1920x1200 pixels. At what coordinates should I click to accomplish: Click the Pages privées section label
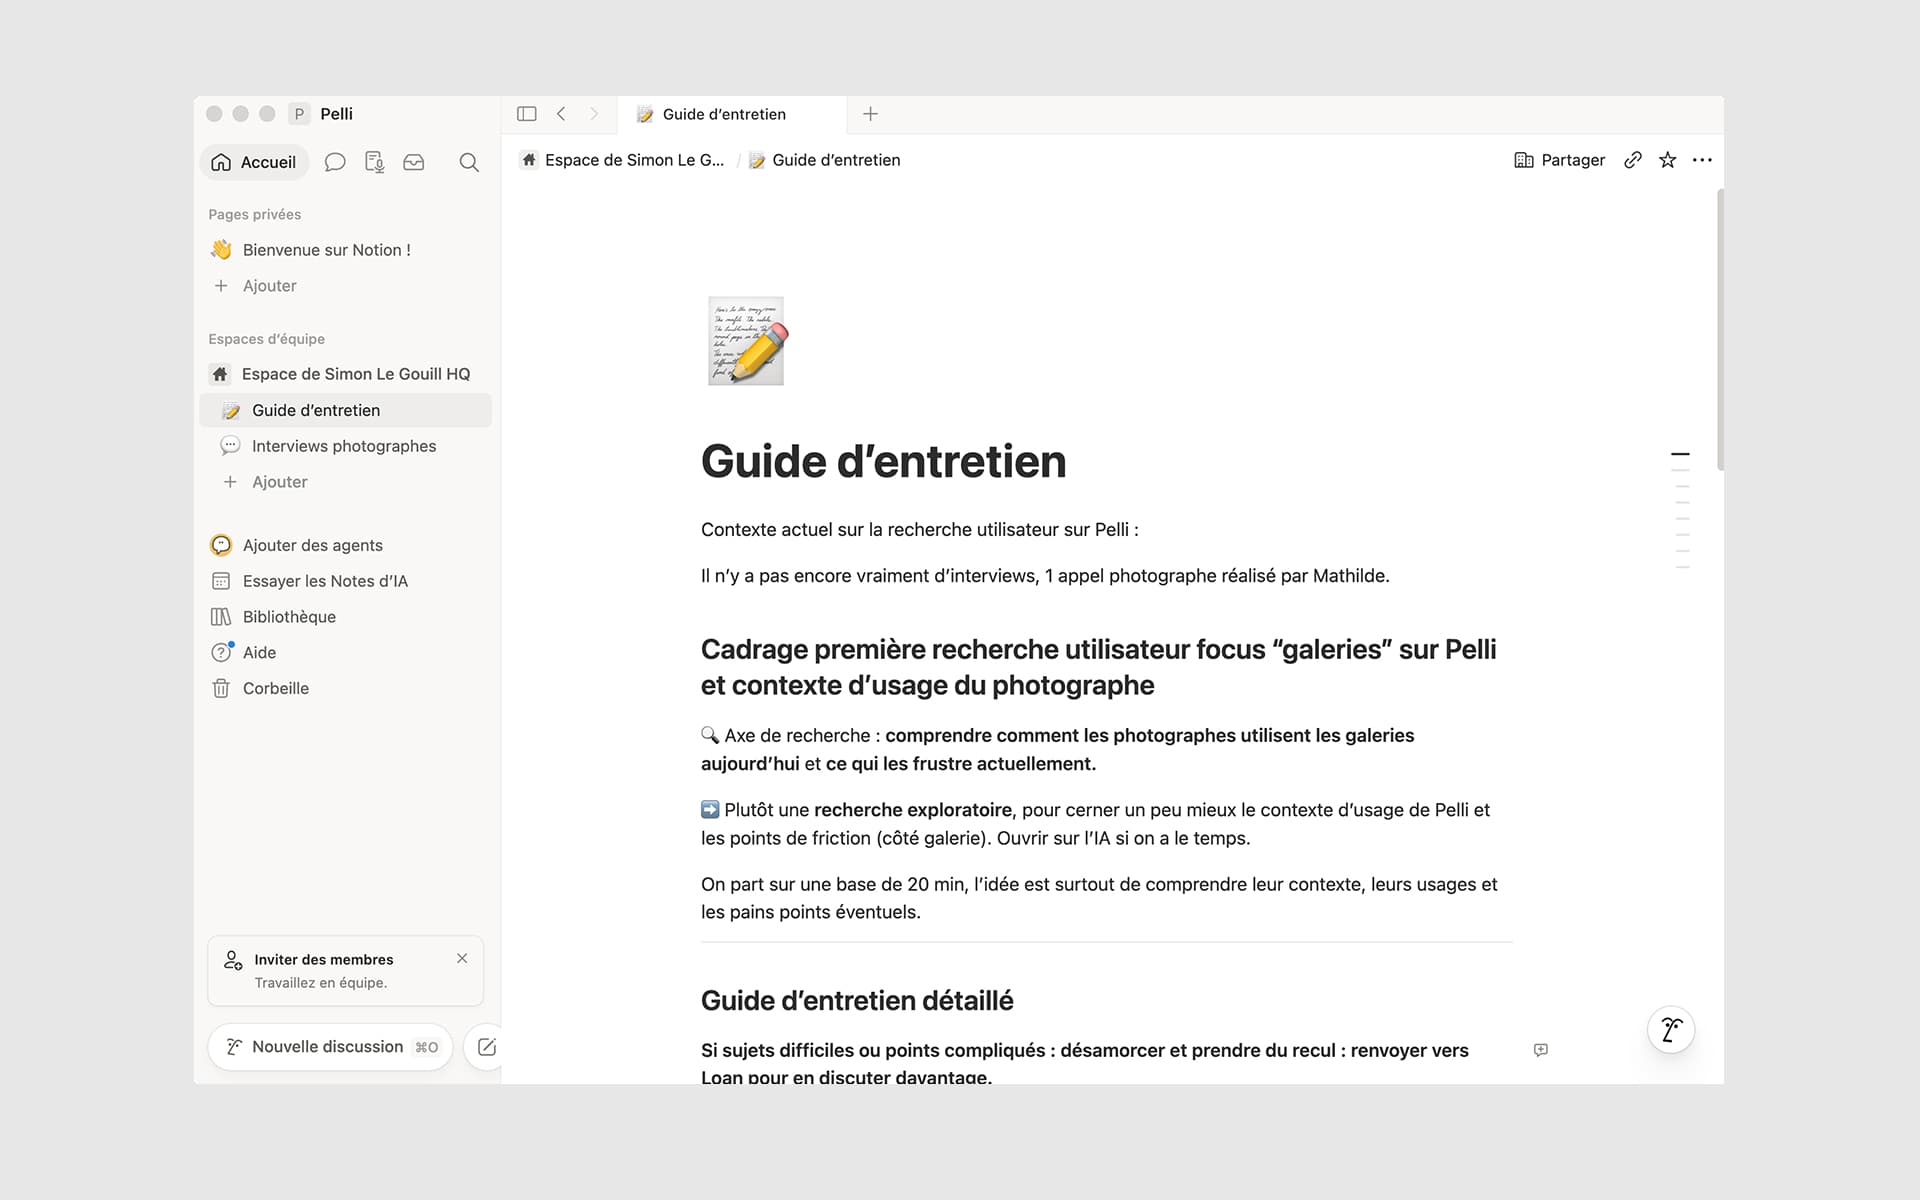coord(254,214)
